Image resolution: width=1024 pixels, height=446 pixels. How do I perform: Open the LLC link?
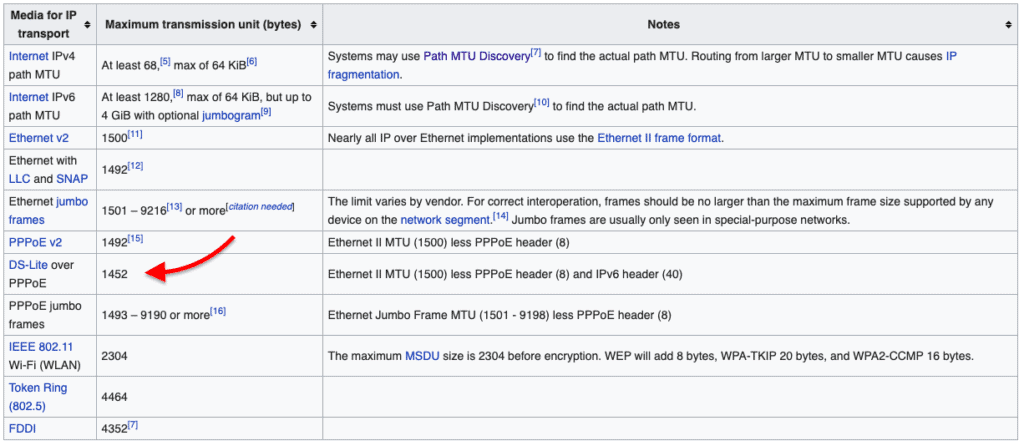coord(19,179)
